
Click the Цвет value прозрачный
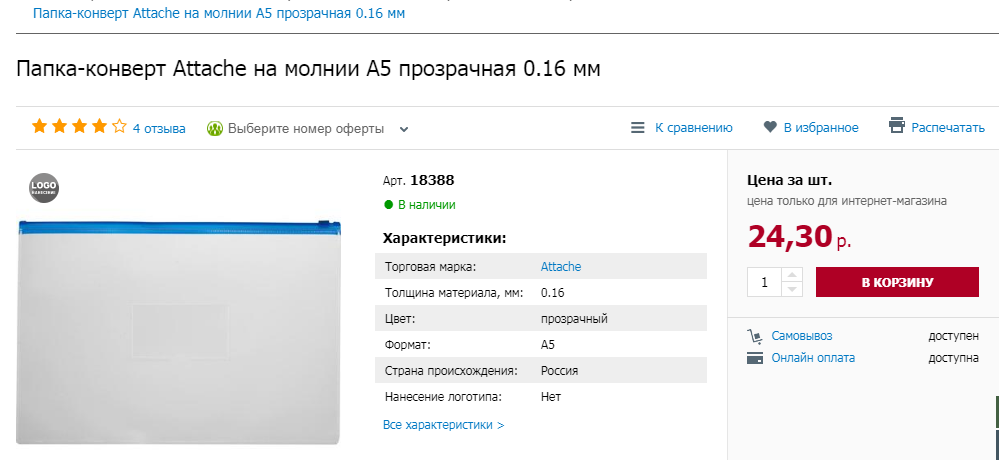coord(574,319)
